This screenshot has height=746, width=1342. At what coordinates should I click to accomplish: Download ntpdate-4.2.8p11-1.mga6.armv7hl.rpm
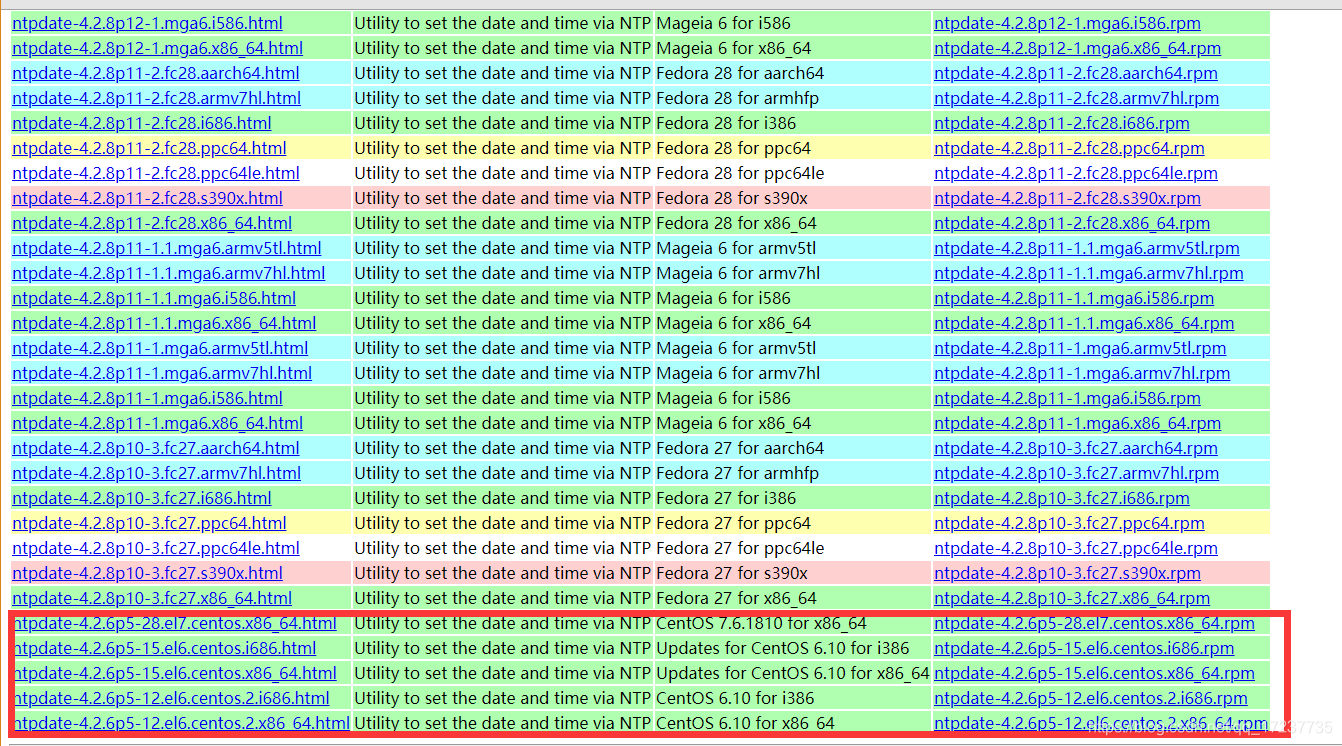pos(1082,373)
